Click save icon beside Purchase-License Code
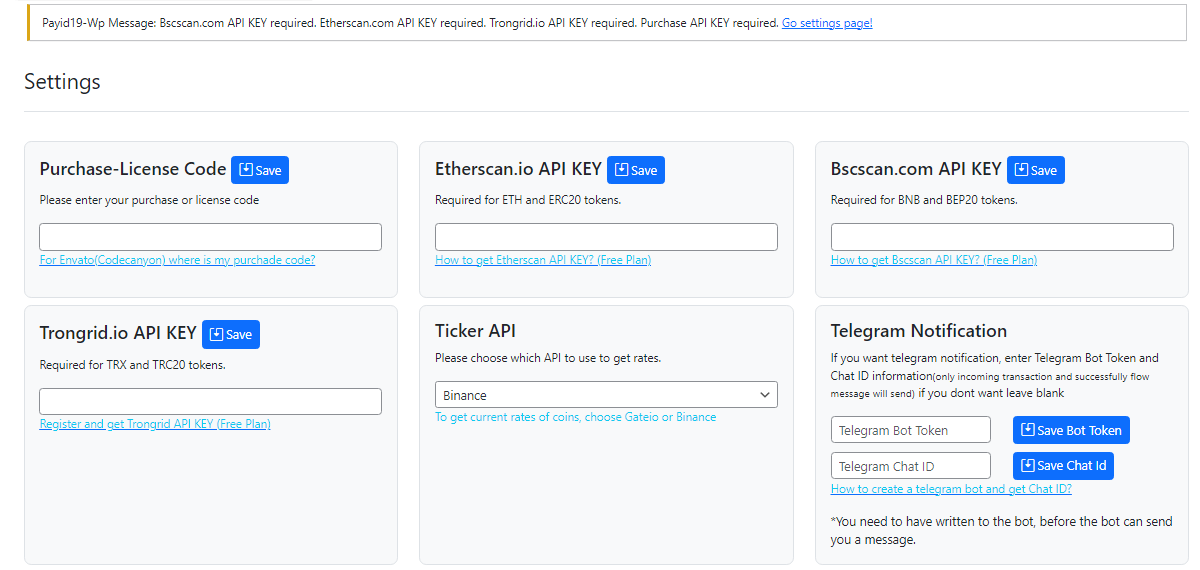Image resolution: width=1200 pixels, height=570 pixels. click(x=246, y=170)
